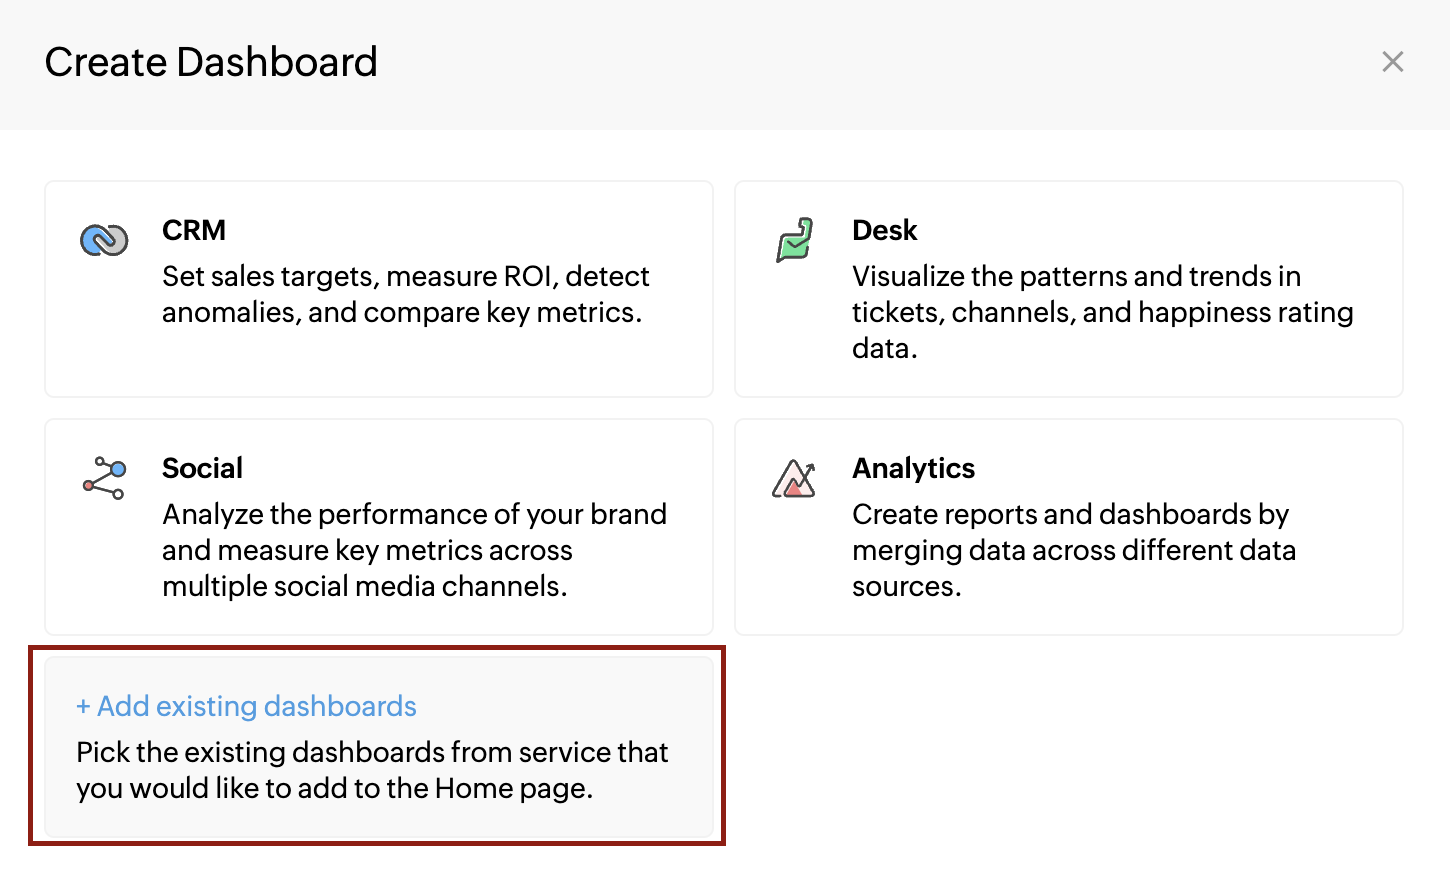The width and height of the screenshot is (1450, 878).
Task: Click the green Desk icon
Action: (x=795, y=240)
